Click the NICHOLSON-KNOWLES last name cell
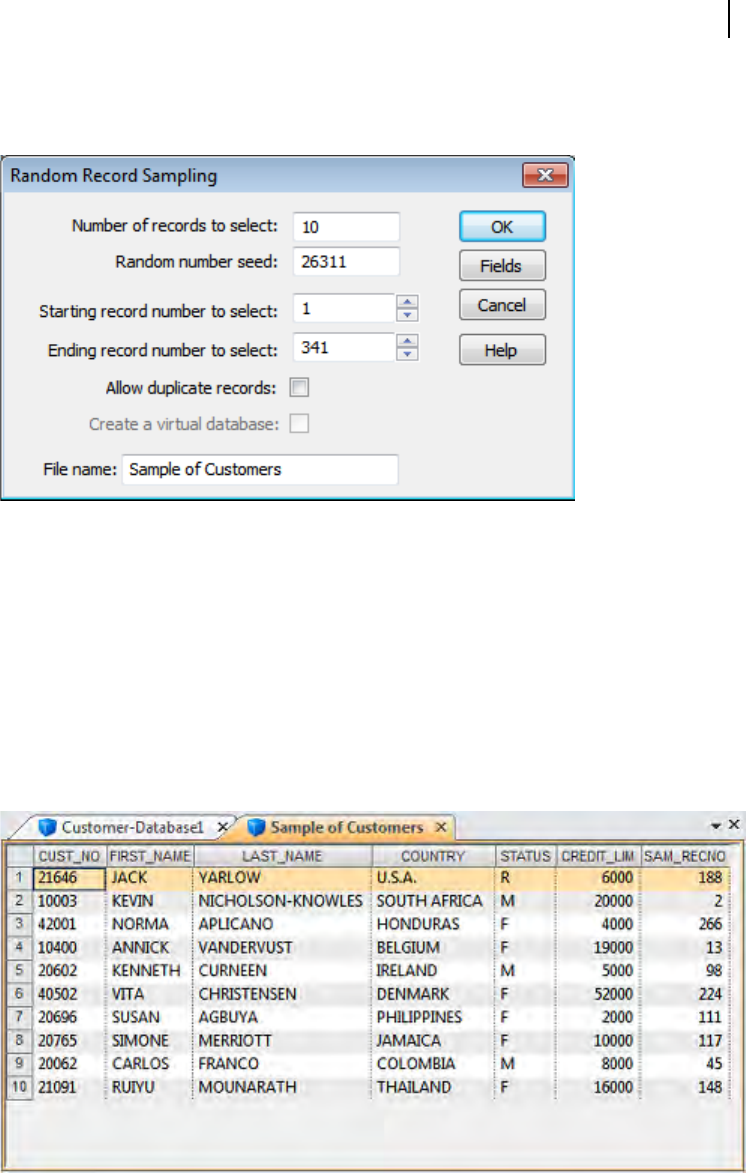 282,901
